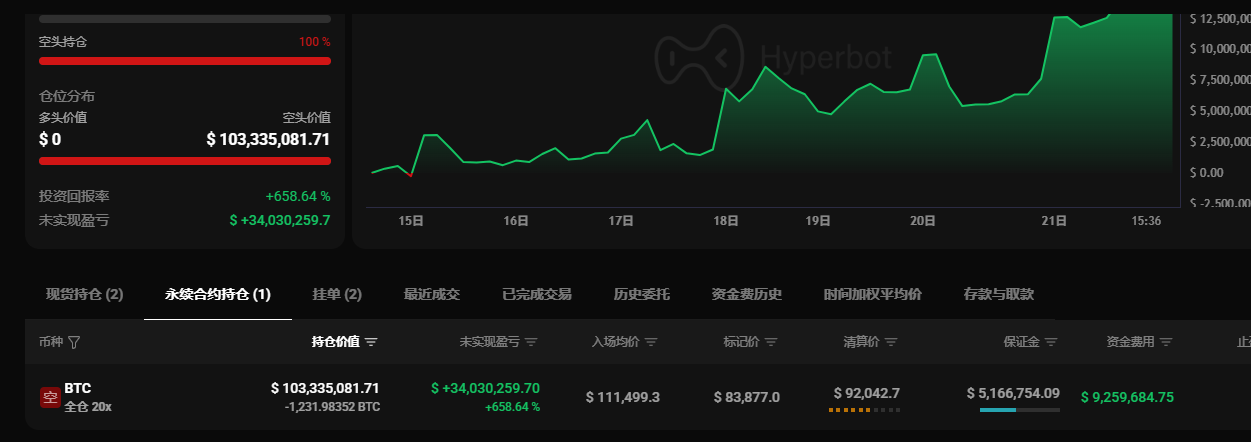Click the 清算价 column sort icon
Viewport: 1251px width, 442px height.
tap(891, 342)
